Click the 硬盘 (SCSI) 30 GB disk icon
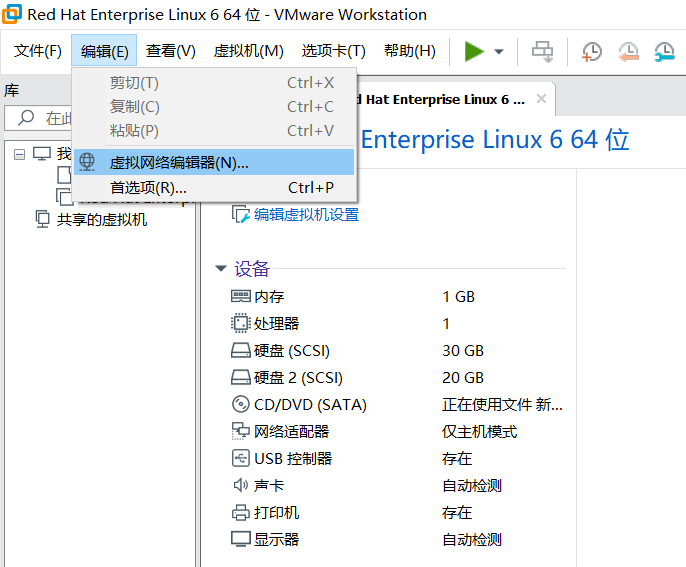The width and height of the screenshot is (686, 567). pyautogui.click(x=241, y=350)
